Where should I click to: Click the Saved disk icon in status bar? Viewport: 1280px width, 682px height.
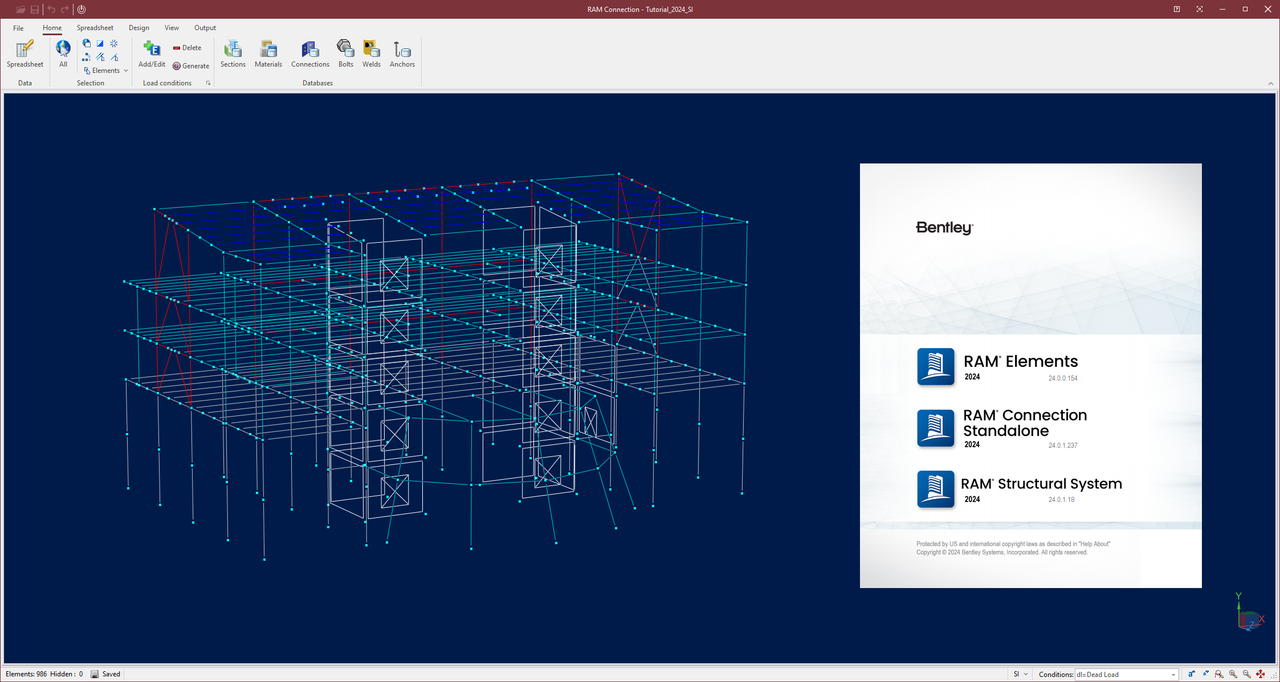tap(95, 674)
